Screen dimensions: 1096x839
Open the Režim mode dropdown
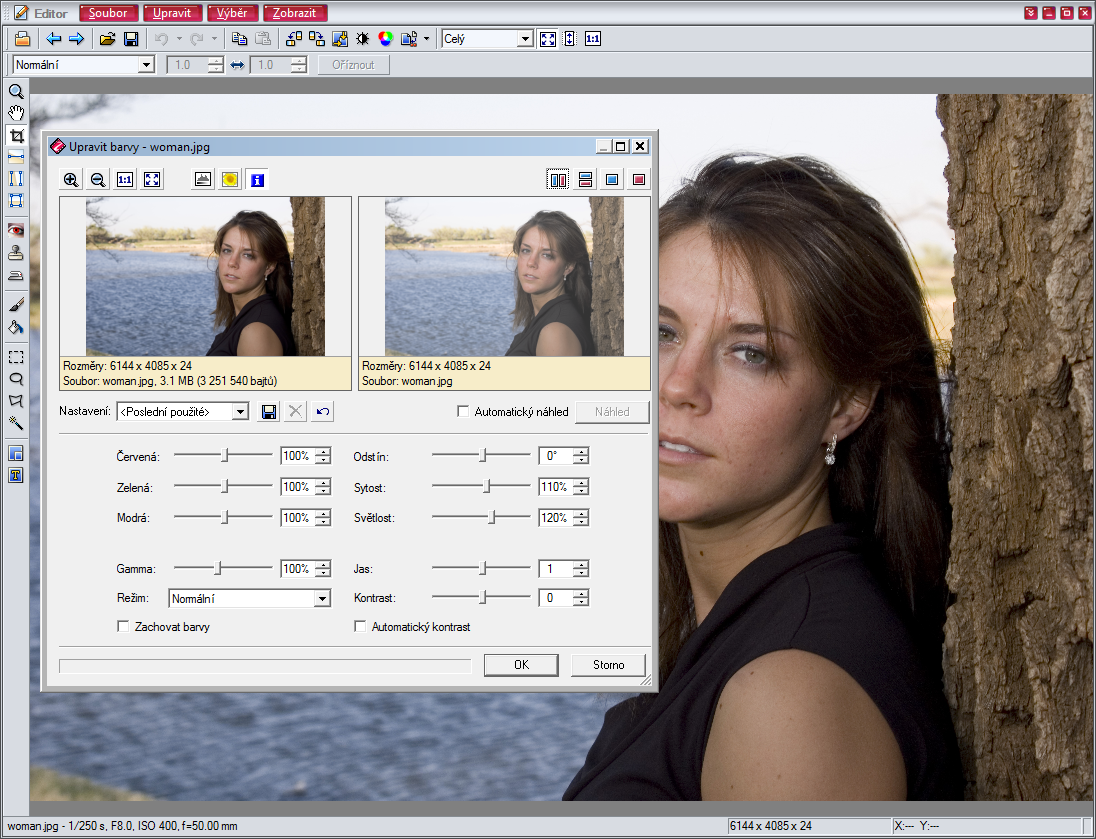pos(322,598)
